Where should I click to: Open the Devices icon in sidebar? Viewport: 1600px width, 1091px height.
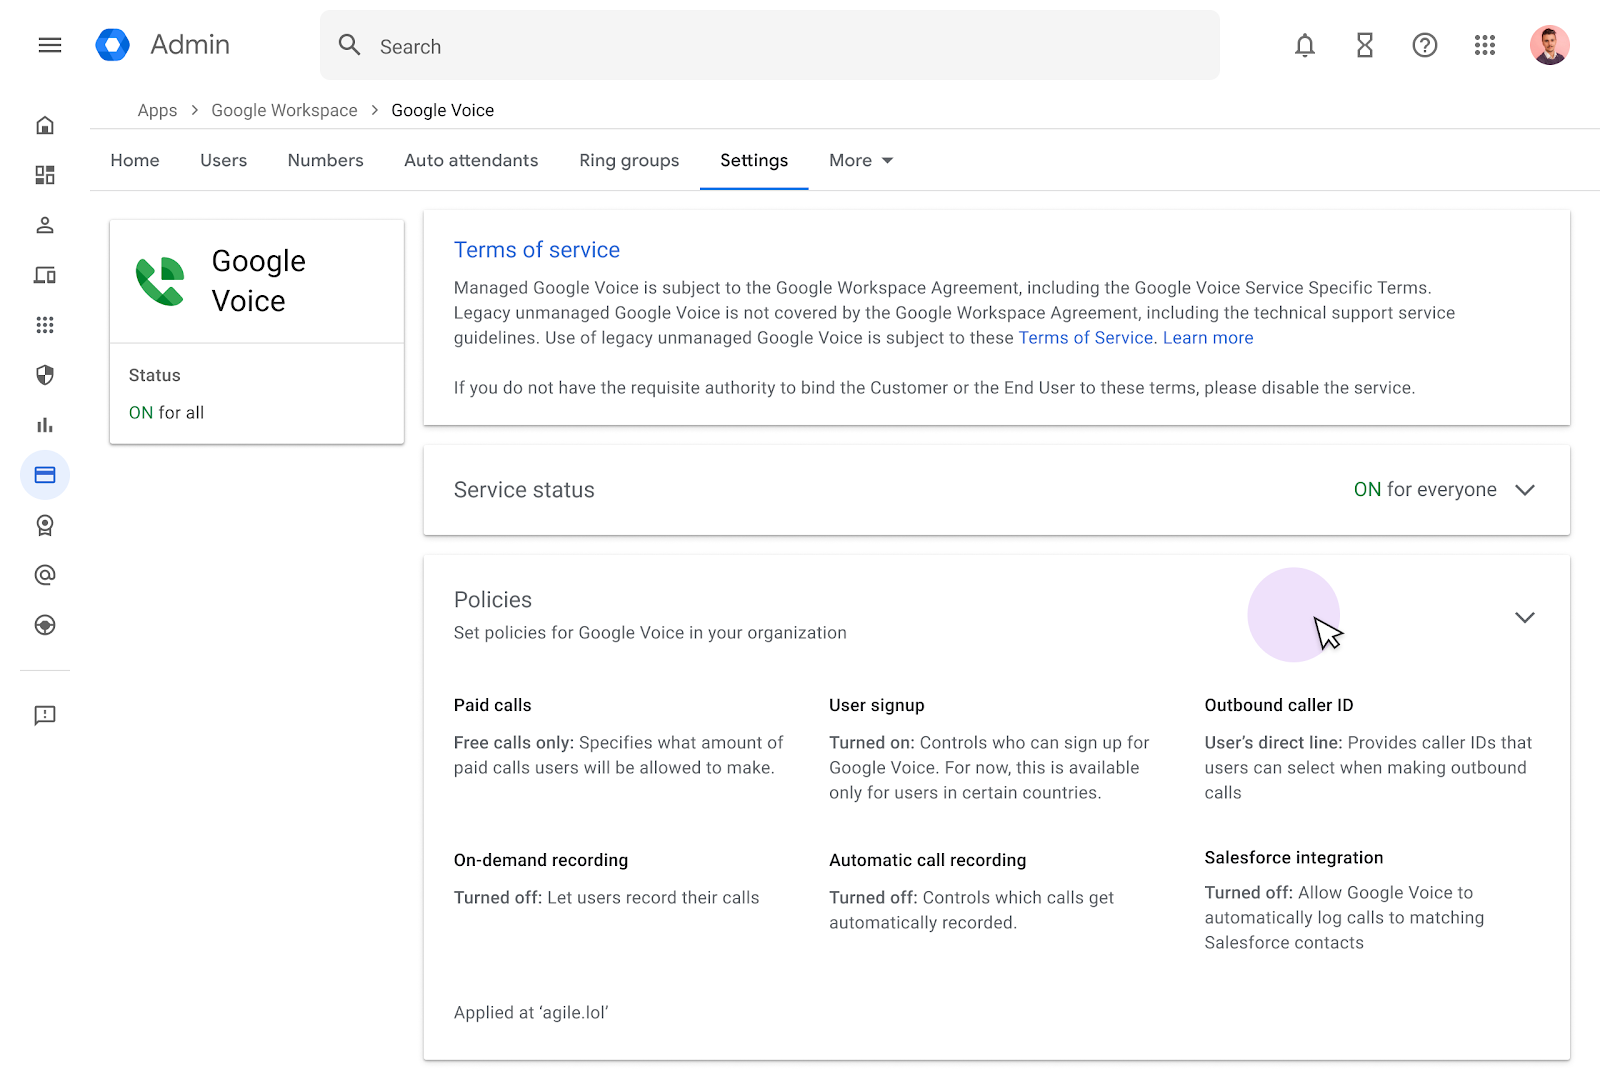click(x=45, y=275)
